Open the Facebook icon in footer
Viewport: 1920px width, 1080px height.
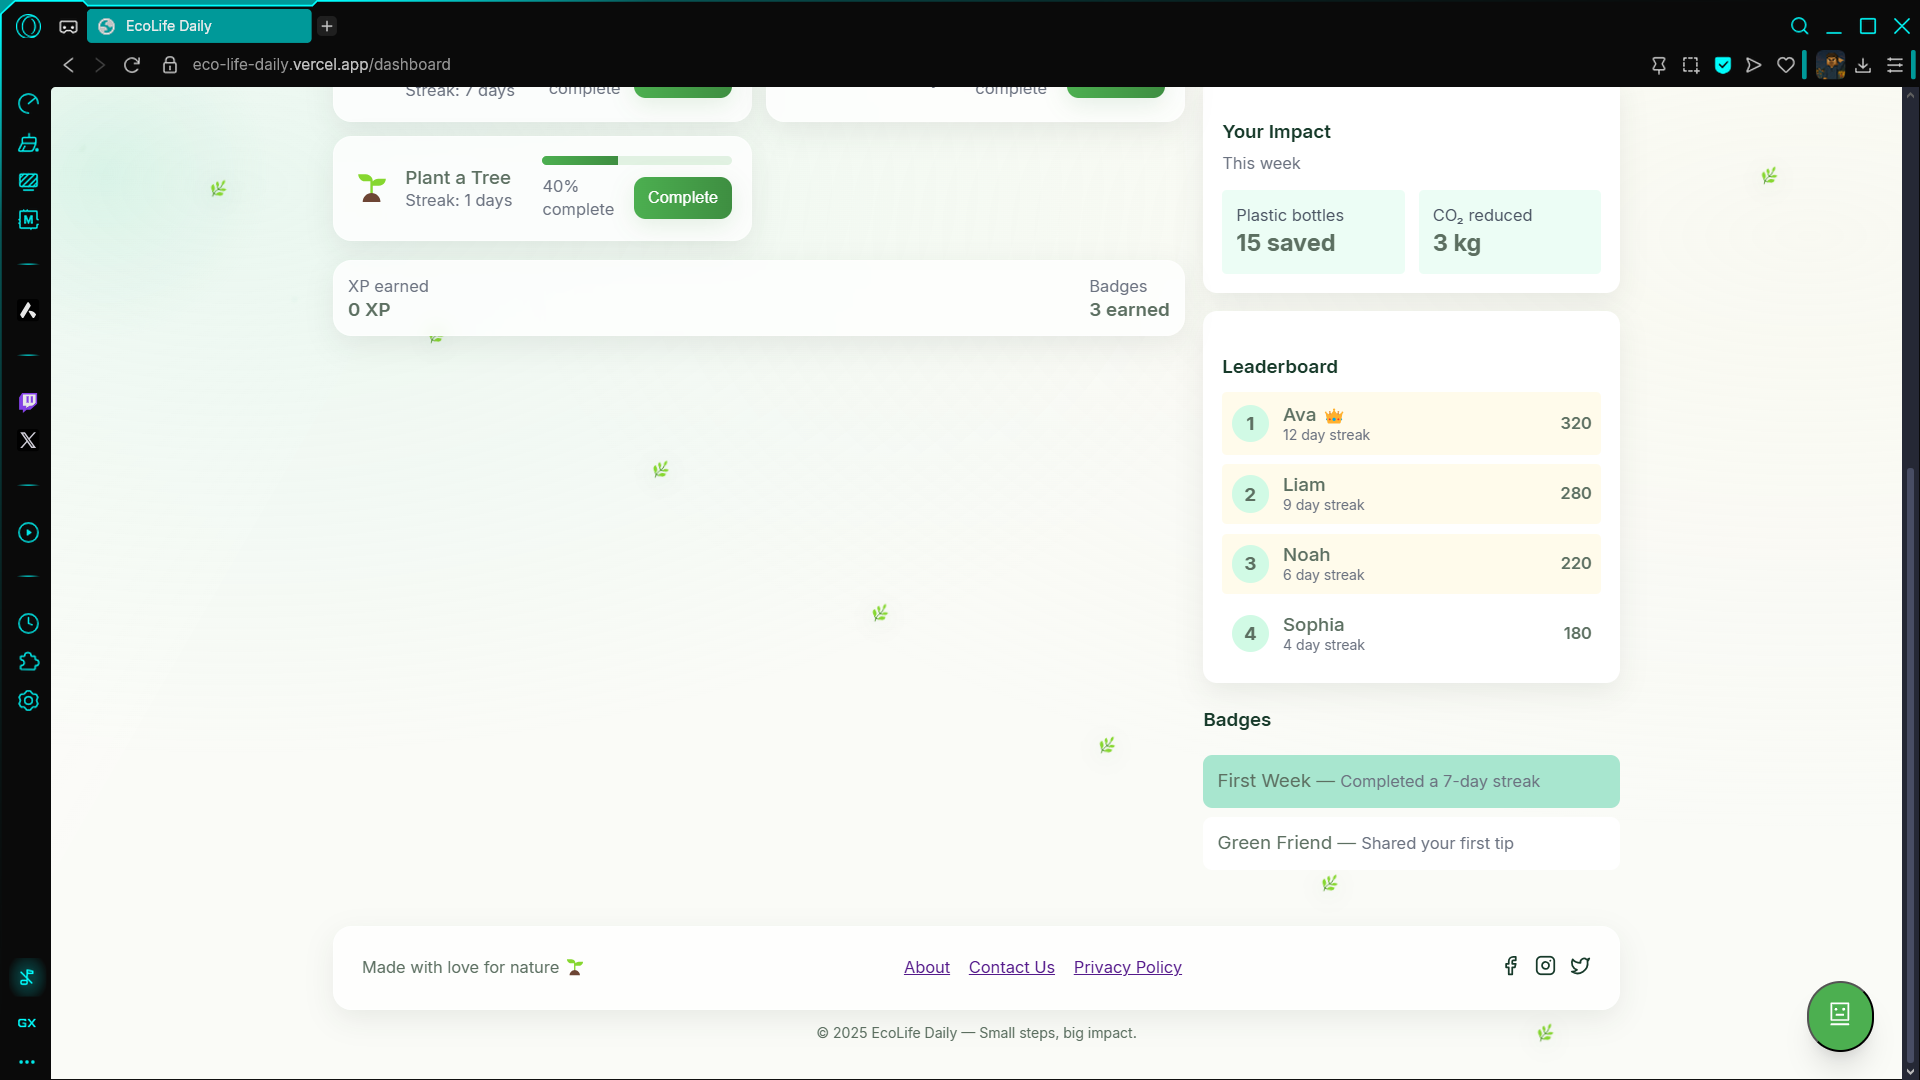[1510, 966]
